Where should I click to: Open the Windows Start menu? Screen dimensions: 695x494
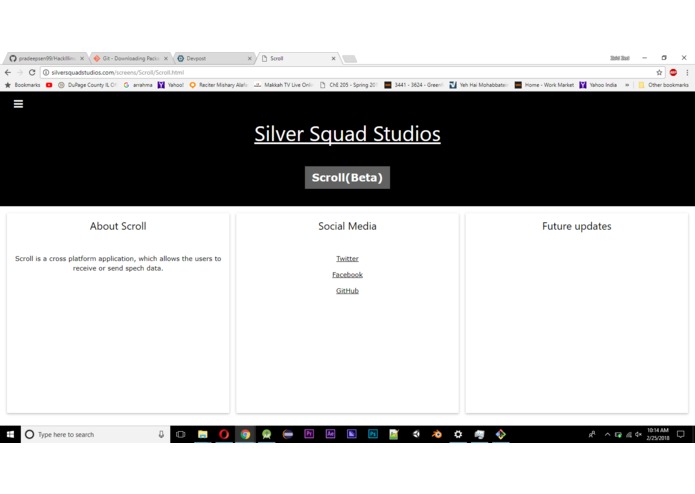[10, 435]
